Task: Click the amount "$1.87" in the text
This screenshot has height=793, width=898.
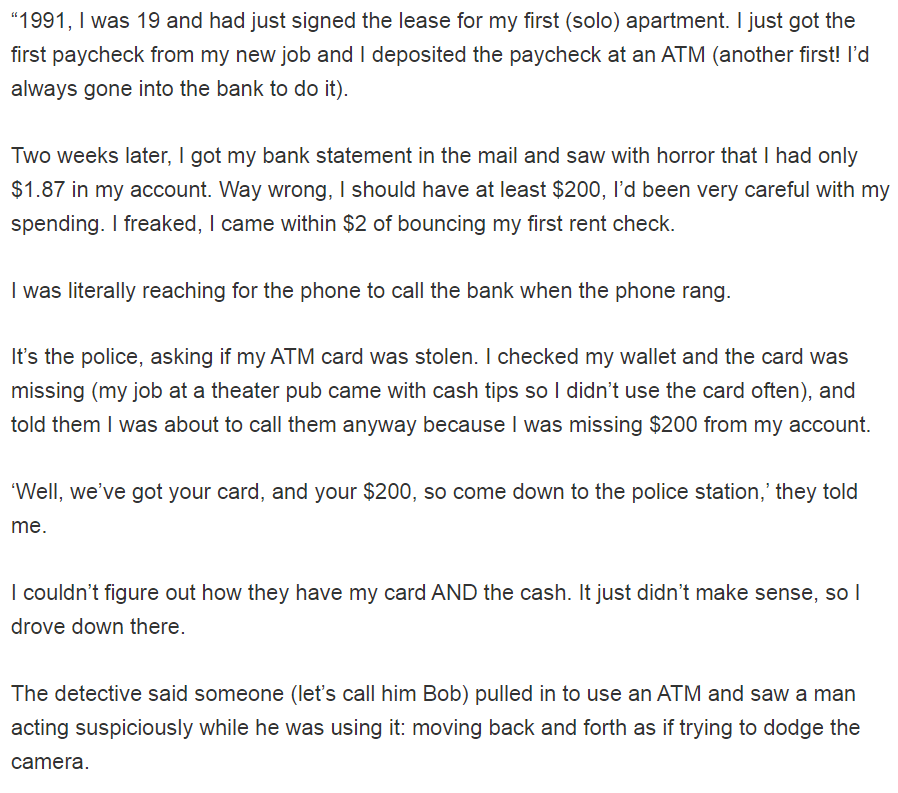Action: click(x=38, y=190)
